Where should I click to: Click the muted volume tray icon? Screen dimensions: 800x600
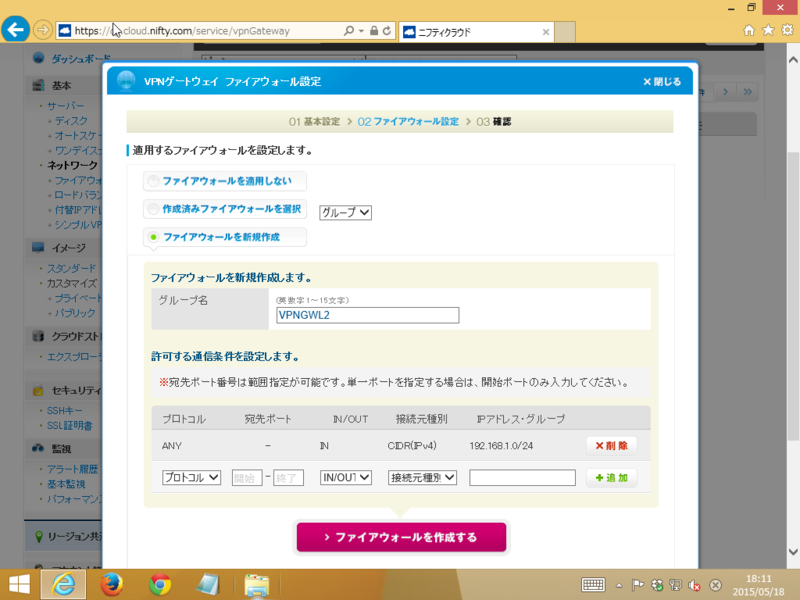pyautogui.click(x=694, y=585)
